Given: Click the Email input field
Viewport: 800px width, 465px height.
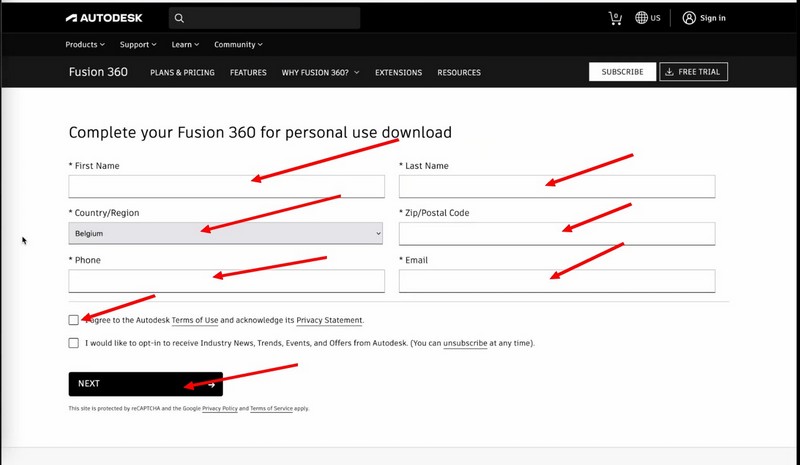Looking at the screenshot, I should tap(557, 281).
